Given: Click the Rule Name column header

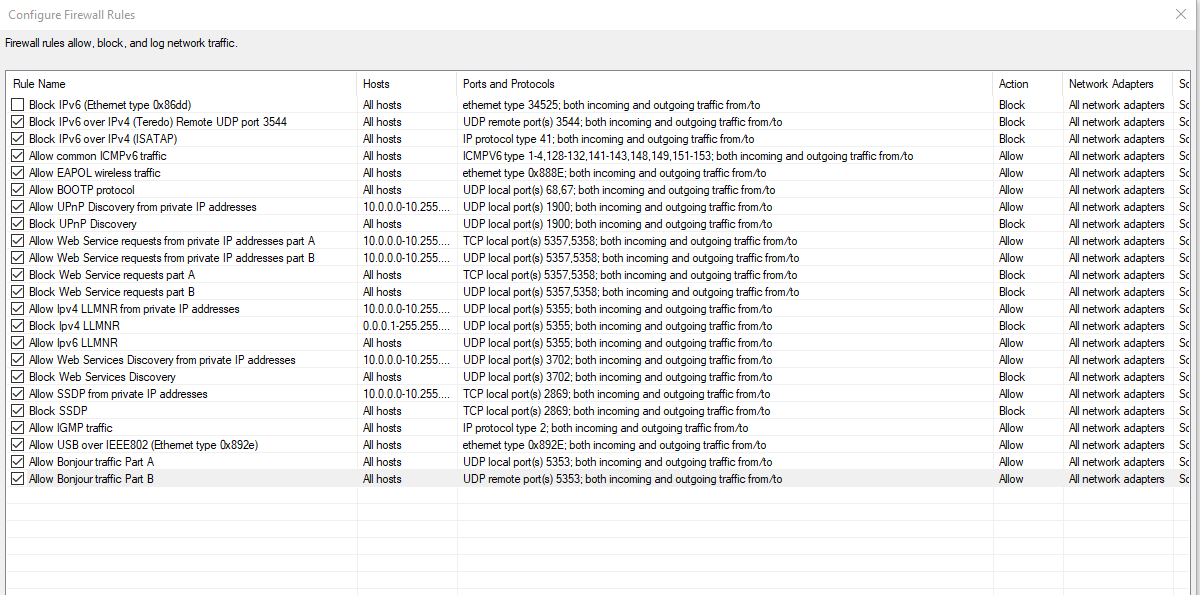Looking at the screenshot, I should click(40, 84).
